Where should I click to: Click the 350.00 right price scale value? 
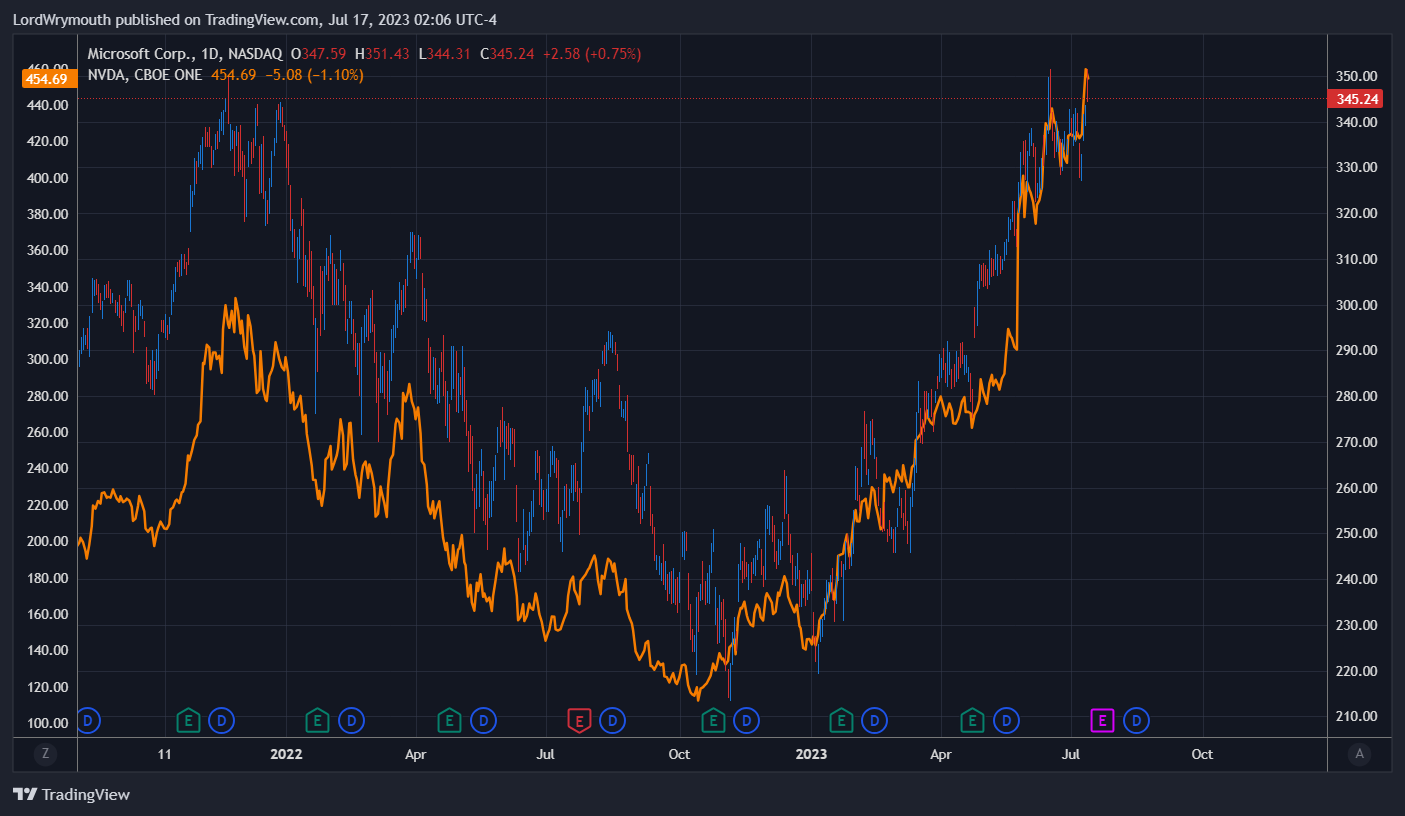(x=1358, y=76)
